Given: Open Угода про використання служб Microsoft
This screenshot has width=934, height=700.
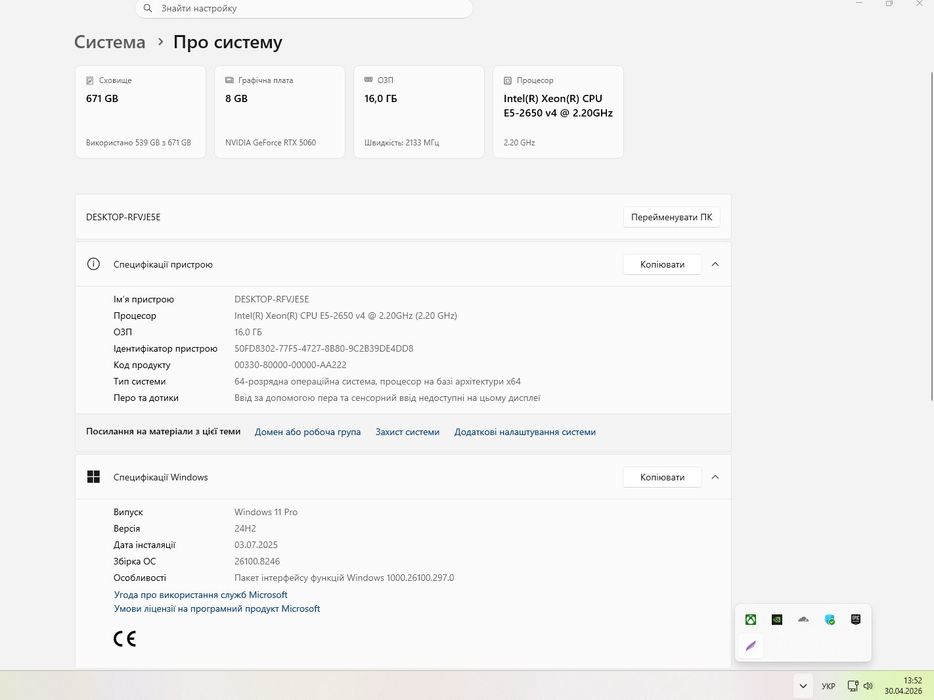Looking at the screenshot, I should coord(201,595).
